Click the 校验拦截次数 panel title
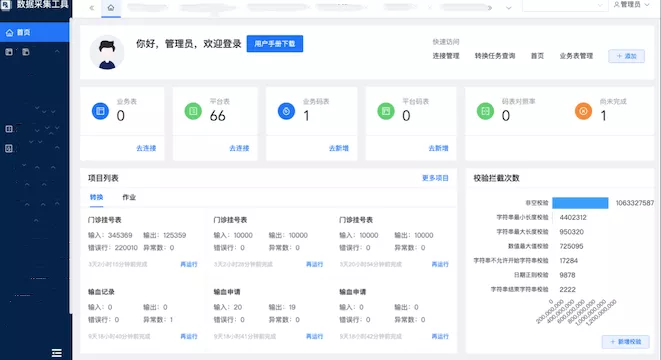The image size is (661, 360). (496, 178)
